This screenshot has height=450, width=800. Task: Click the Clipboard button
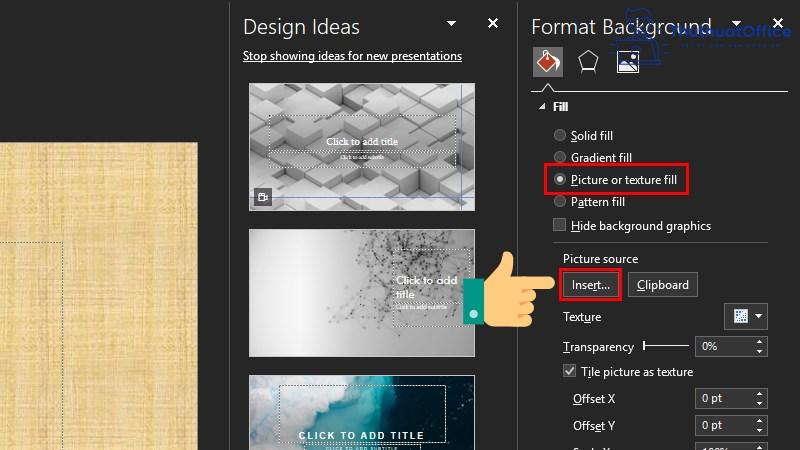click(x=663, y=285)
